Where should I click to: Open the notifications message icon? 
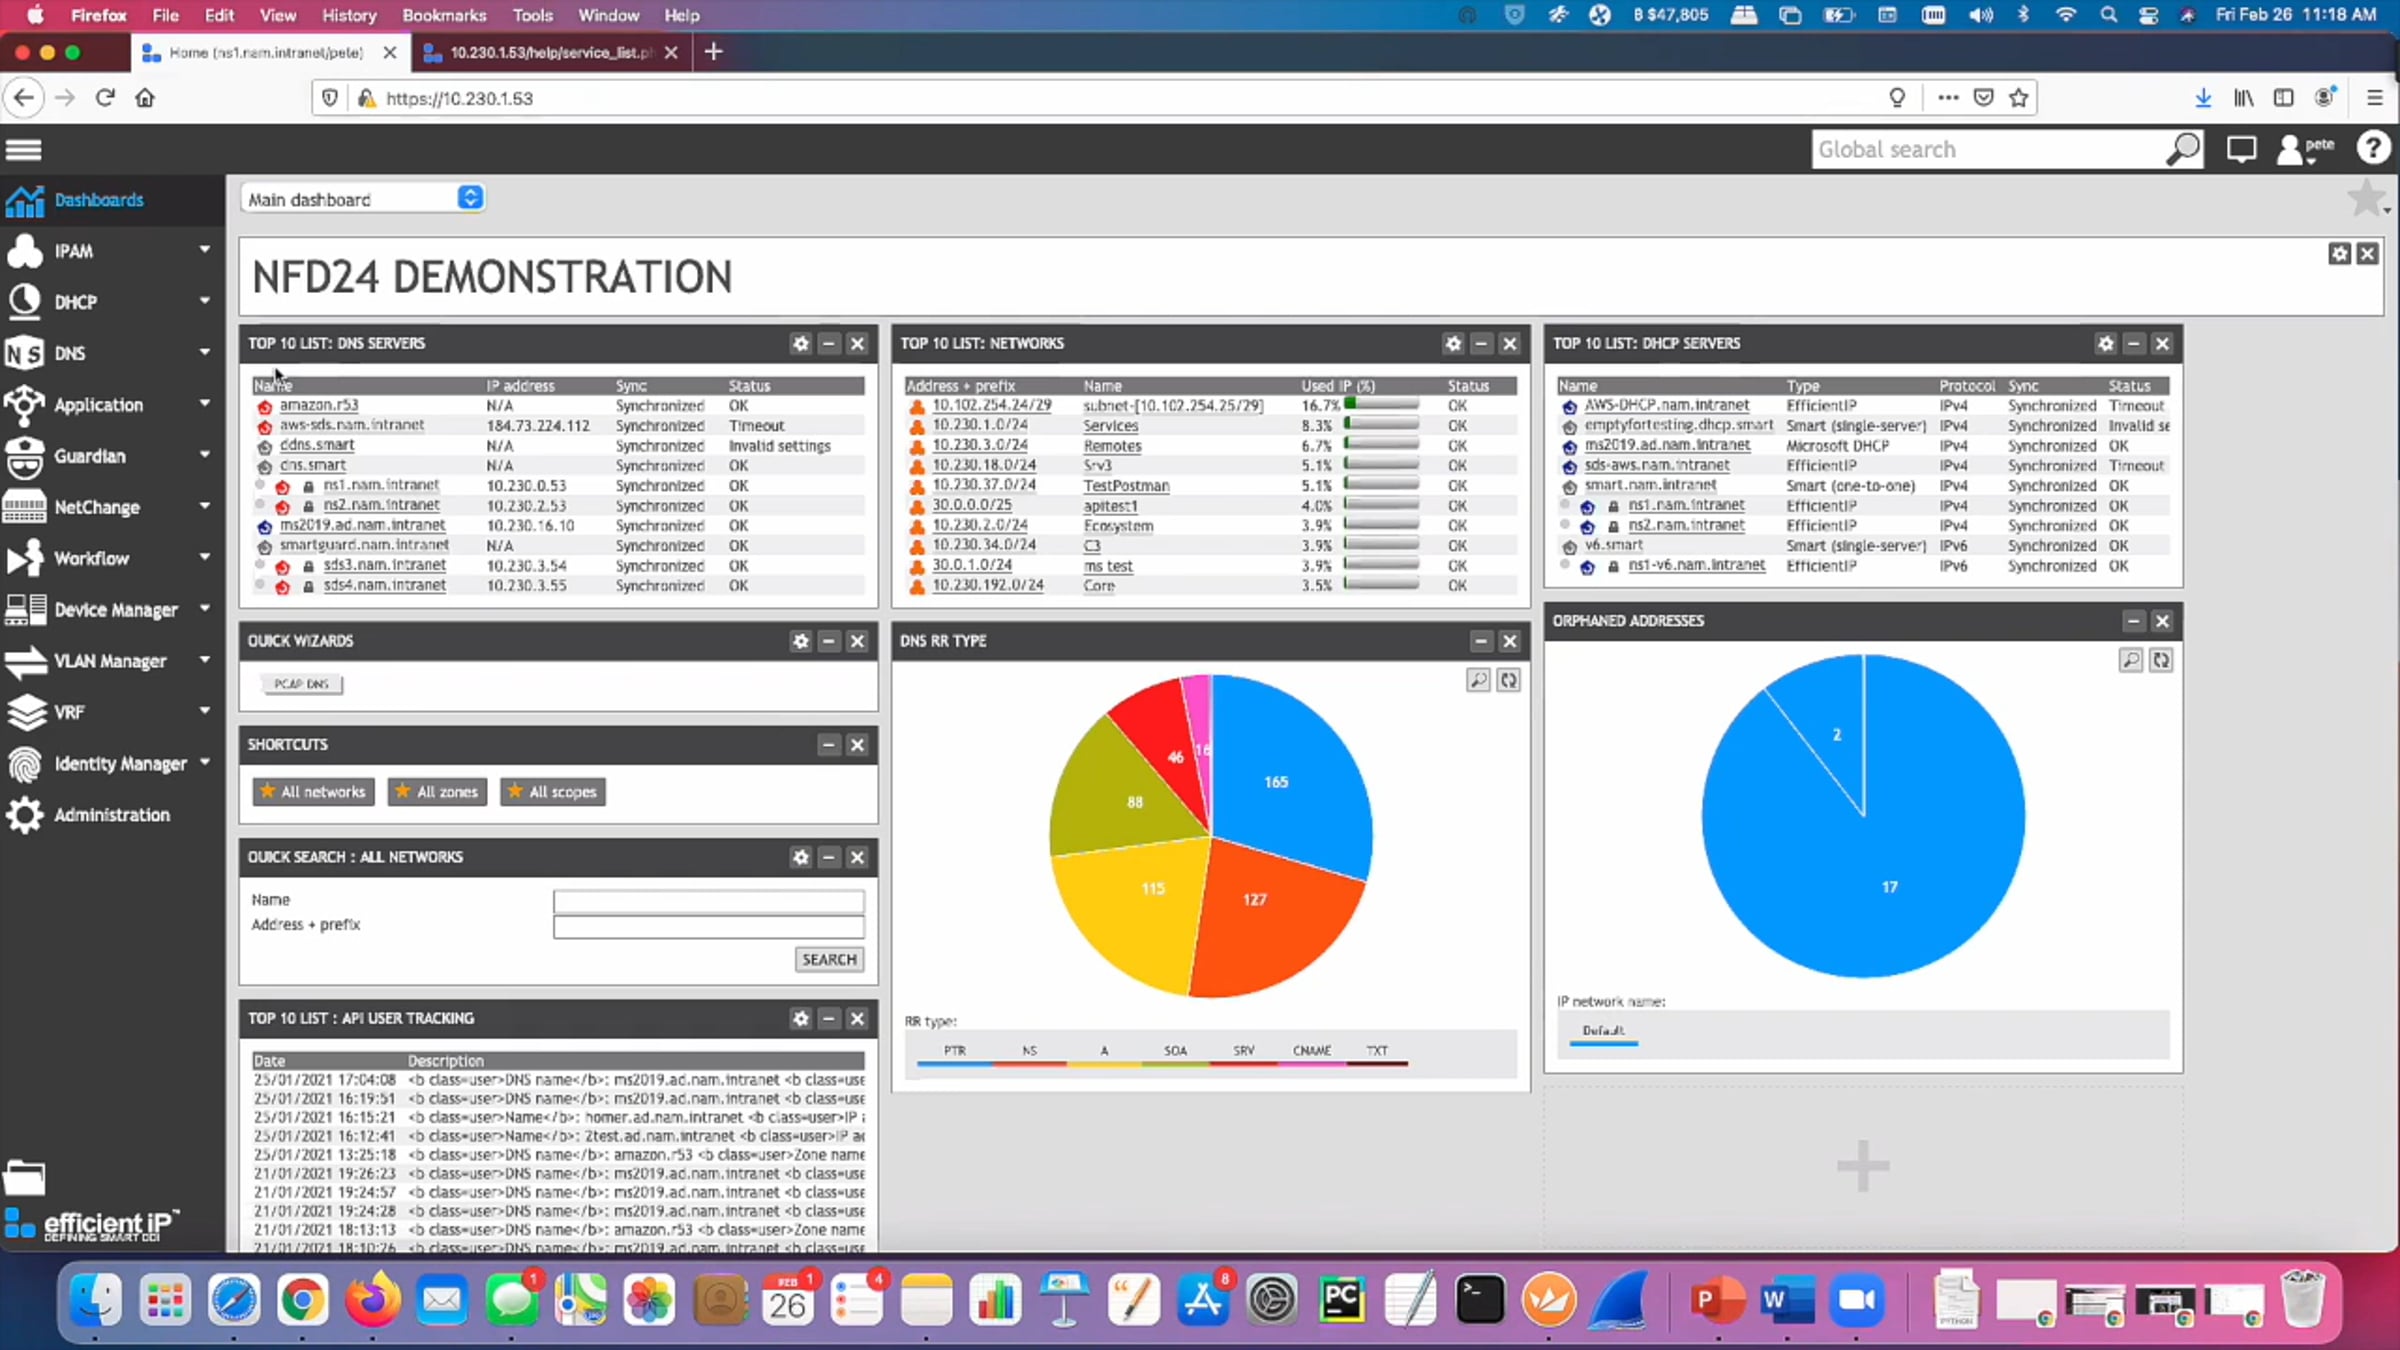[2241, 149]
